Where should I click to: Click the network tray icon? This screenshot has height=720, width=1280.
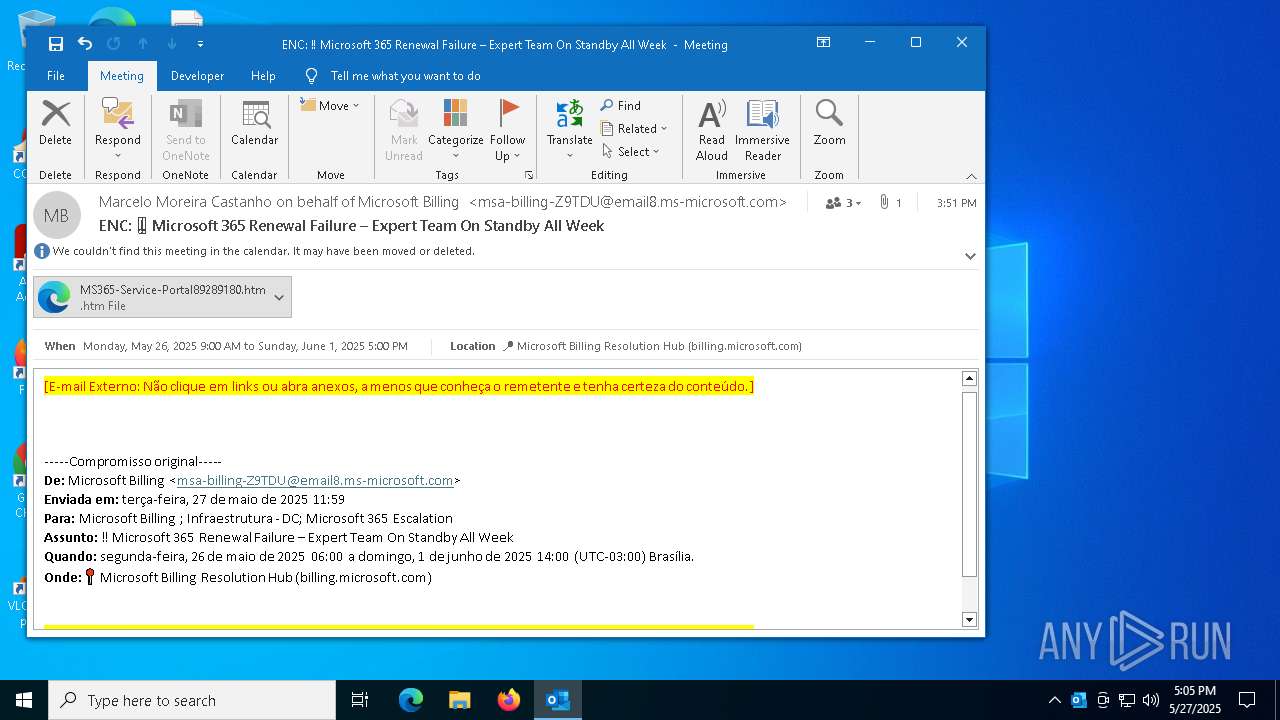click(1127, 700)
